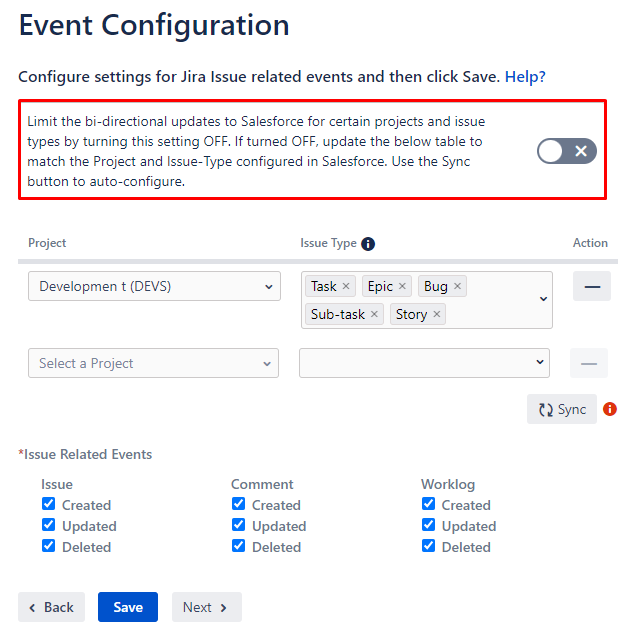The width and height of the screenshot is (627, 634).
Task: Go Back to previous step
Action: pyautogui.click(x=51, y=607)
